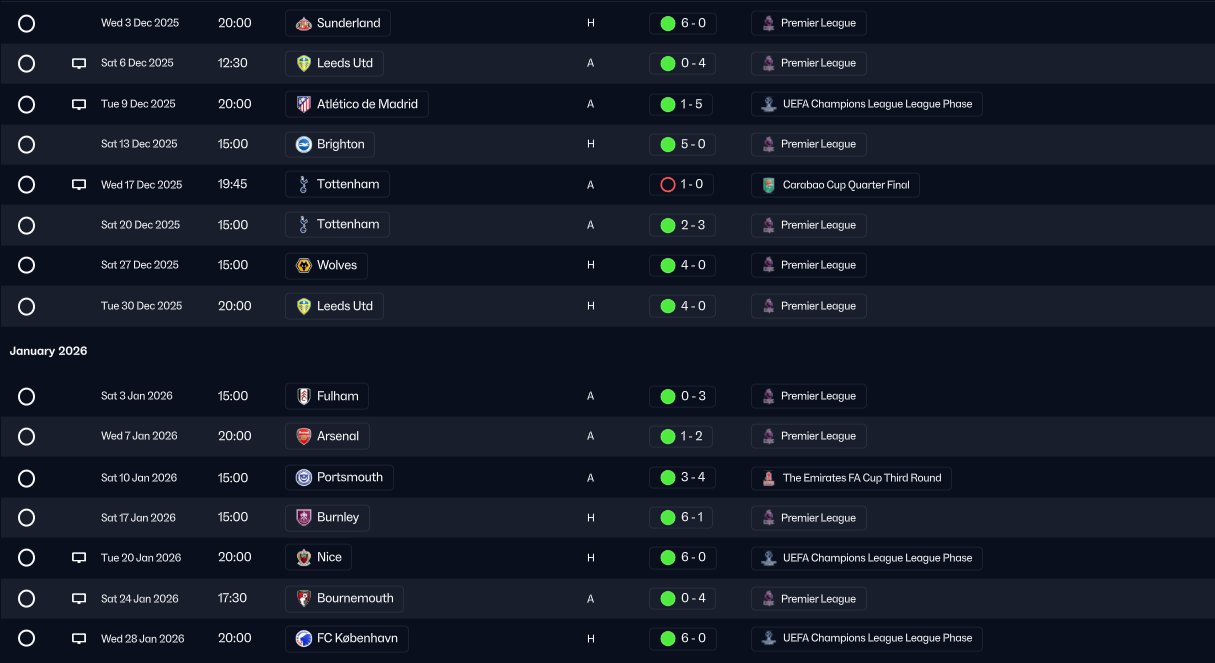Select the radio circle for Fulham fixture
The image size is (1215, 663).
27,396
